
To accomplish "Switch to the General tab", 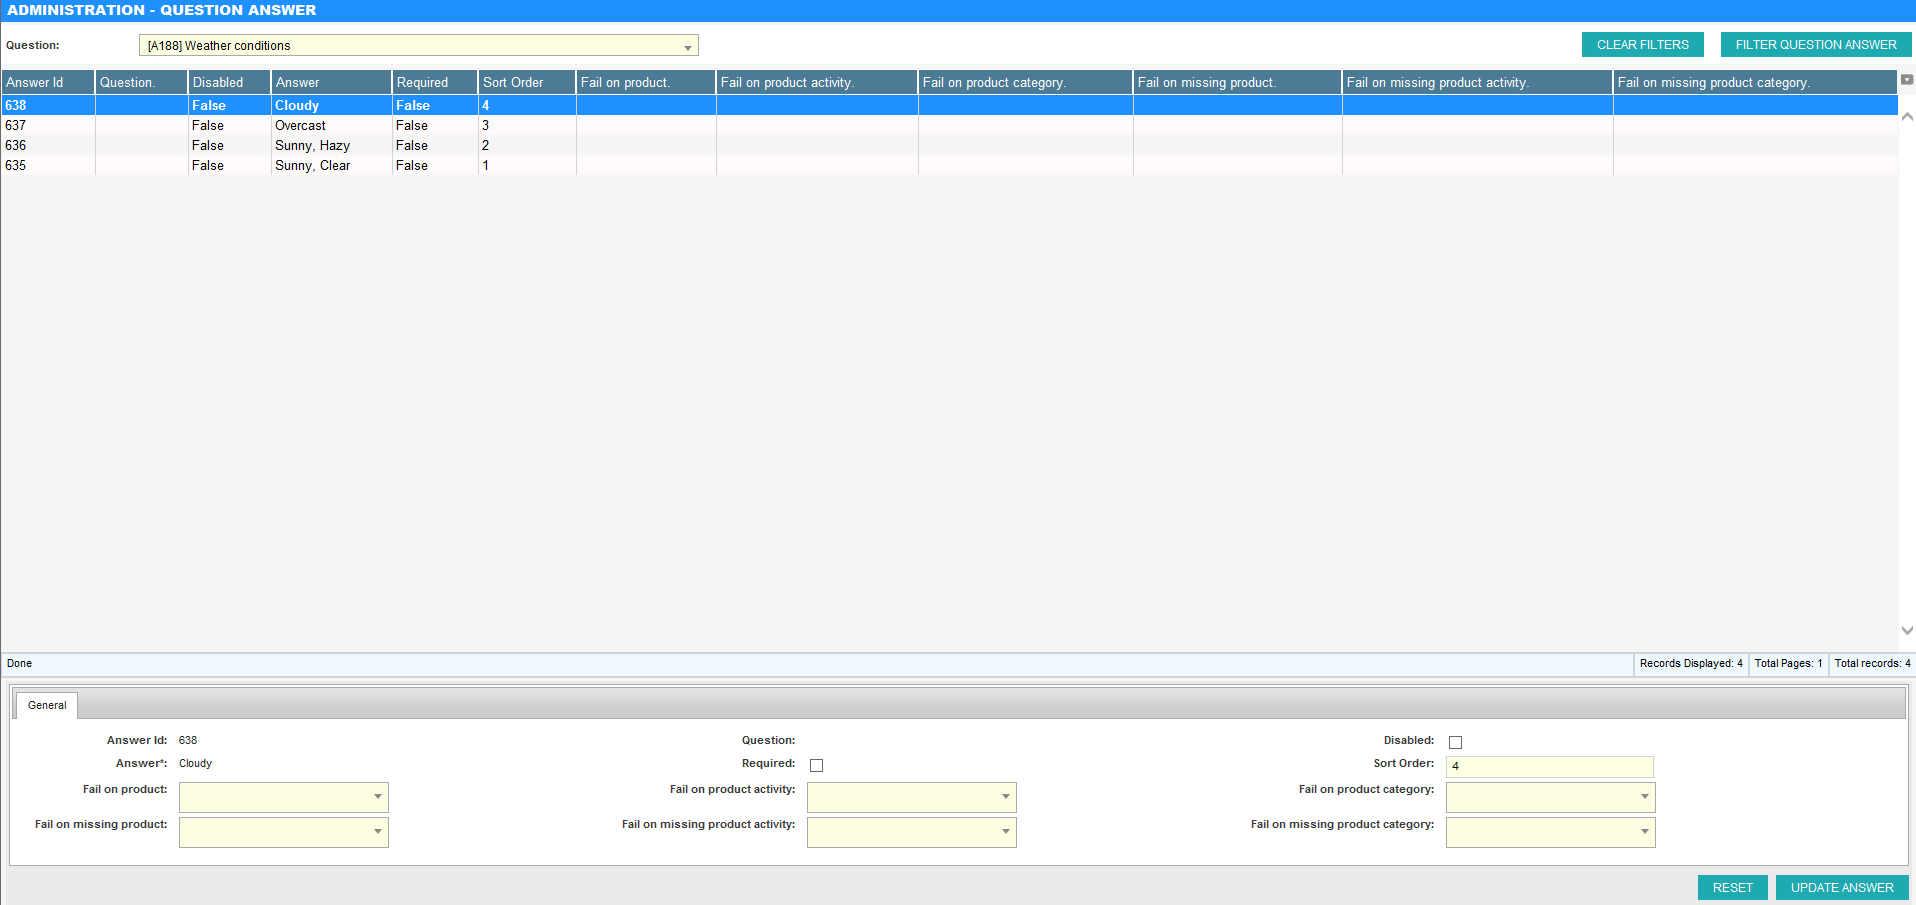I will [47, 705].
